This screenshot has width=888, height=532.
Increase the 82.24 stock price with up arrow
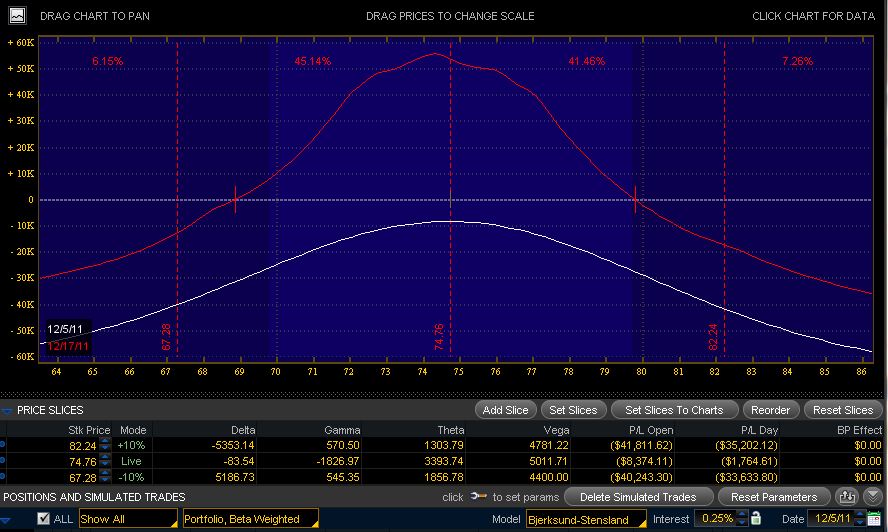105,441
